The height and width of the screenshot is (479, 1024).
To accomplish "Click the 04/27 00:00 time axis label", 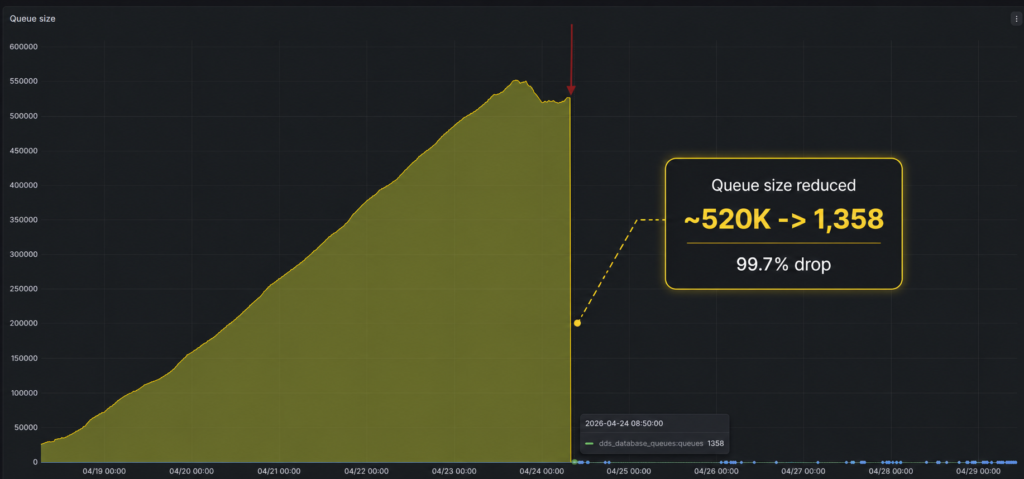I will pos(803,471).
